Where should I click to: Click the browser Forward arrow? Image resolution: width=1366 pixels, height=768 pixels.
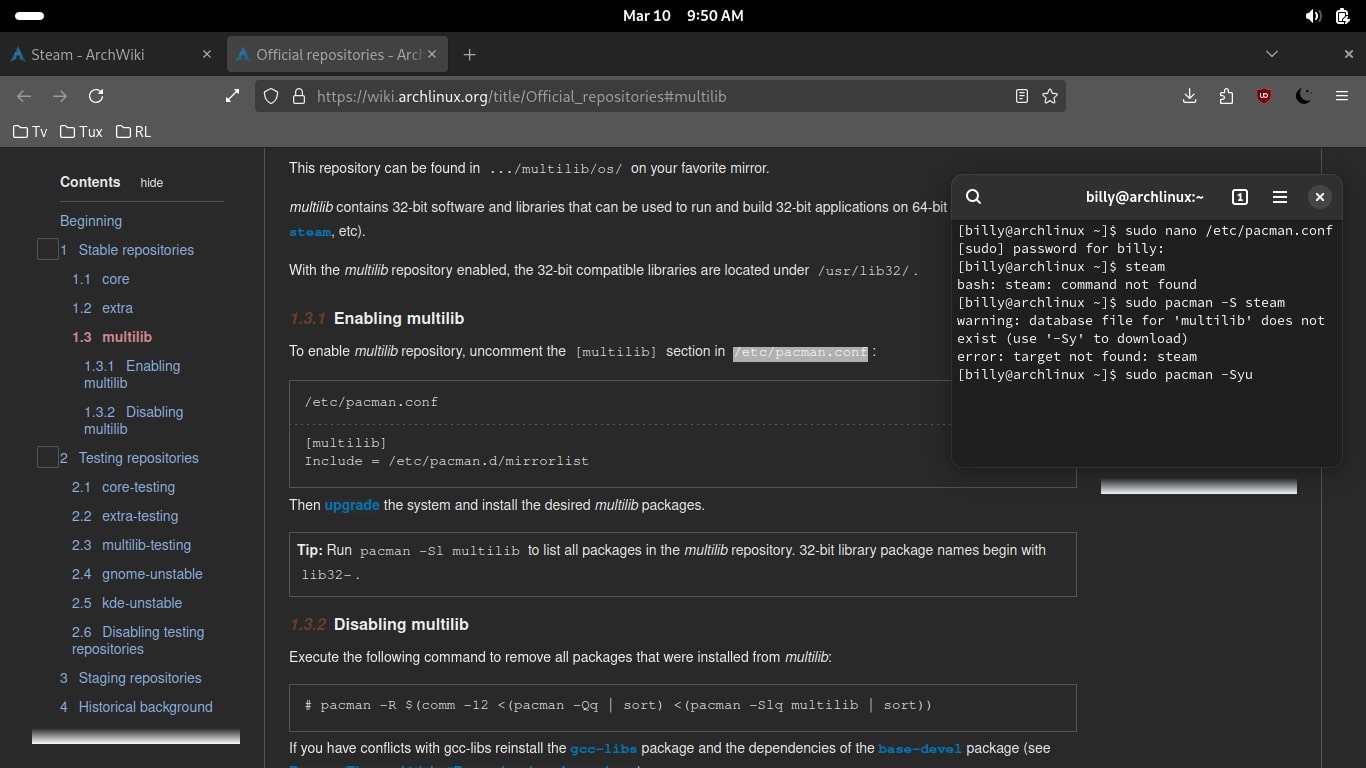click(x=60, y=96)
